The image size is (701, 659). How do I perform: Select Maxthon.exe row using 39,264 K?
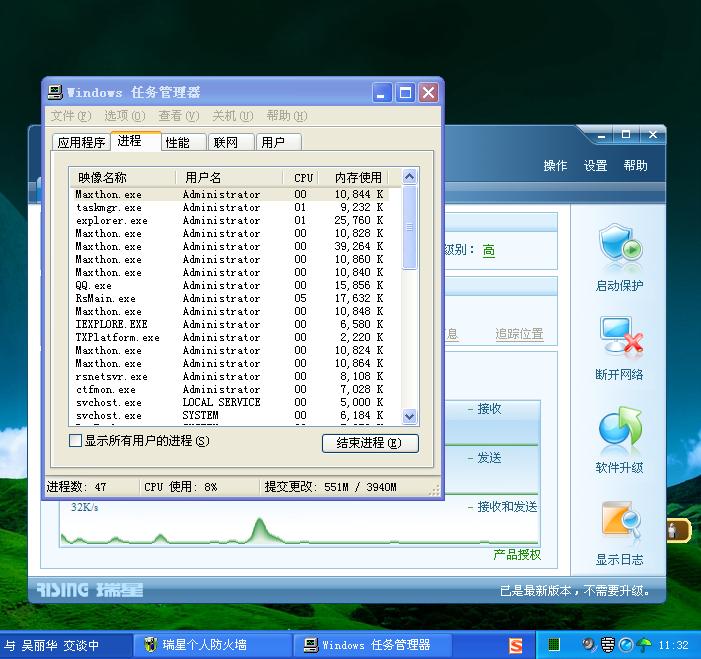tap(229, 246)
